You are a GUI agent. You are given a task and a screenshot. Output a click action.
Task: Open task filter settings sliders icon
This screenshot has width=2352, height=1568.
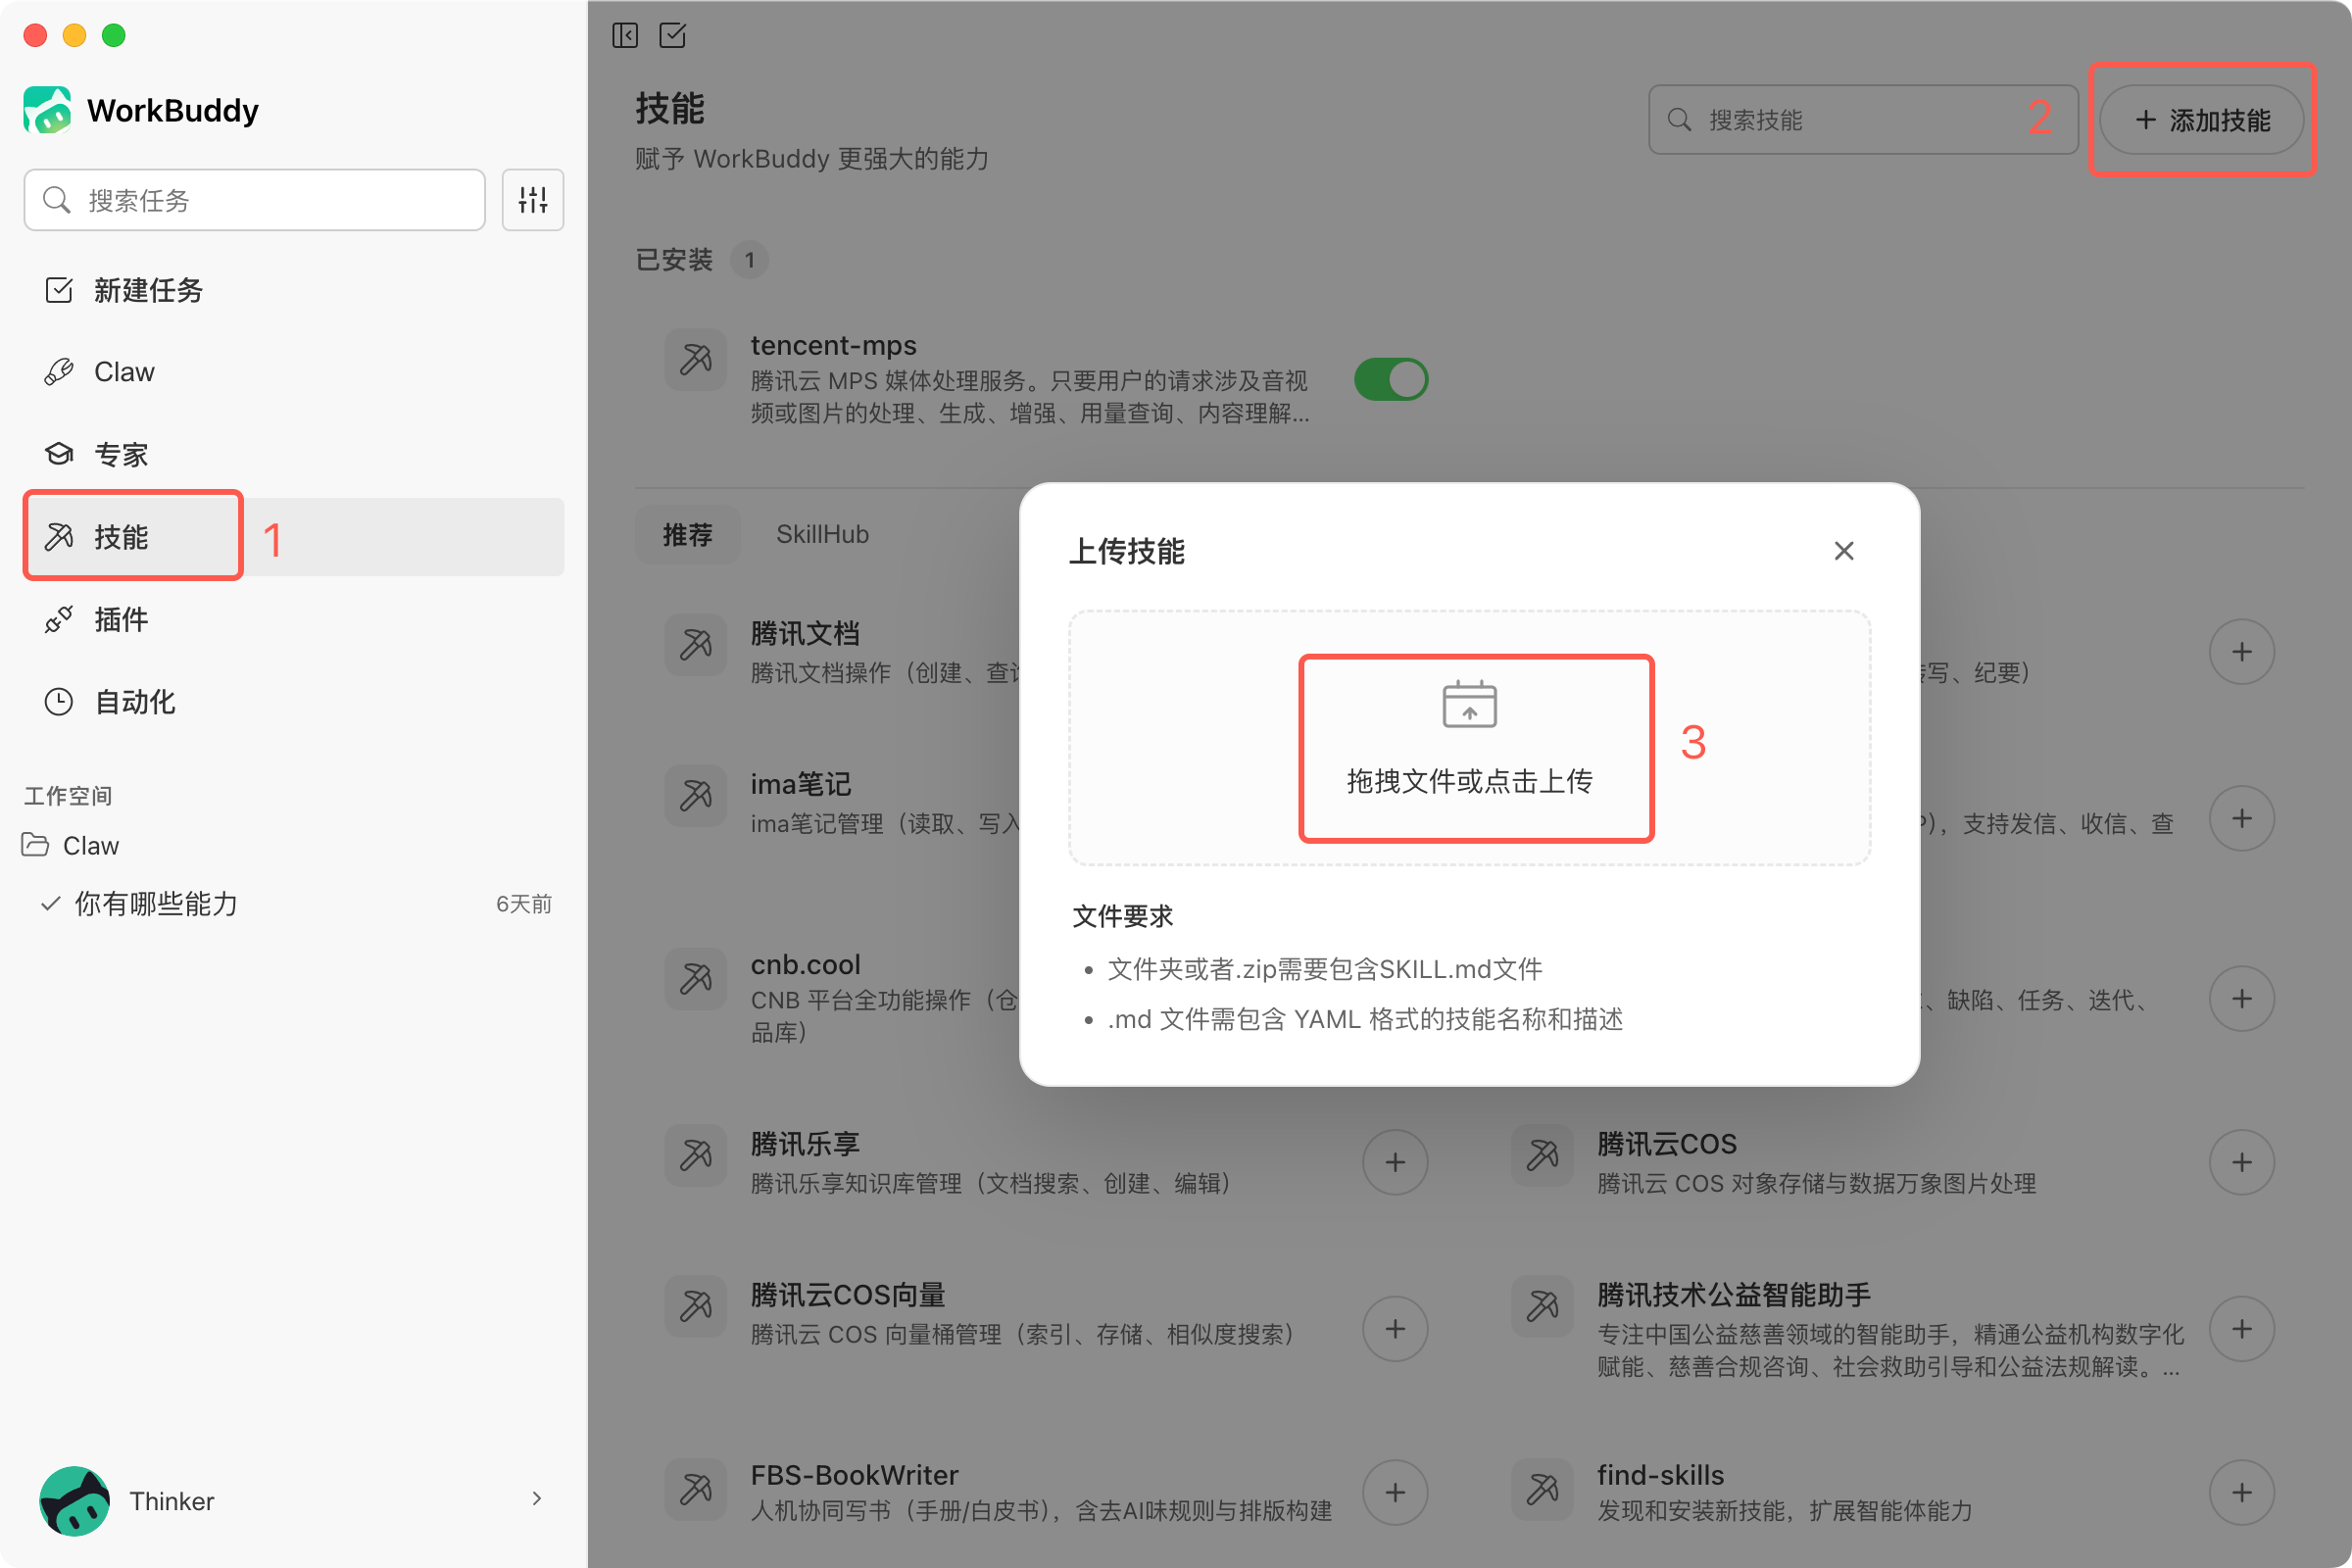[x=533, y=200]
